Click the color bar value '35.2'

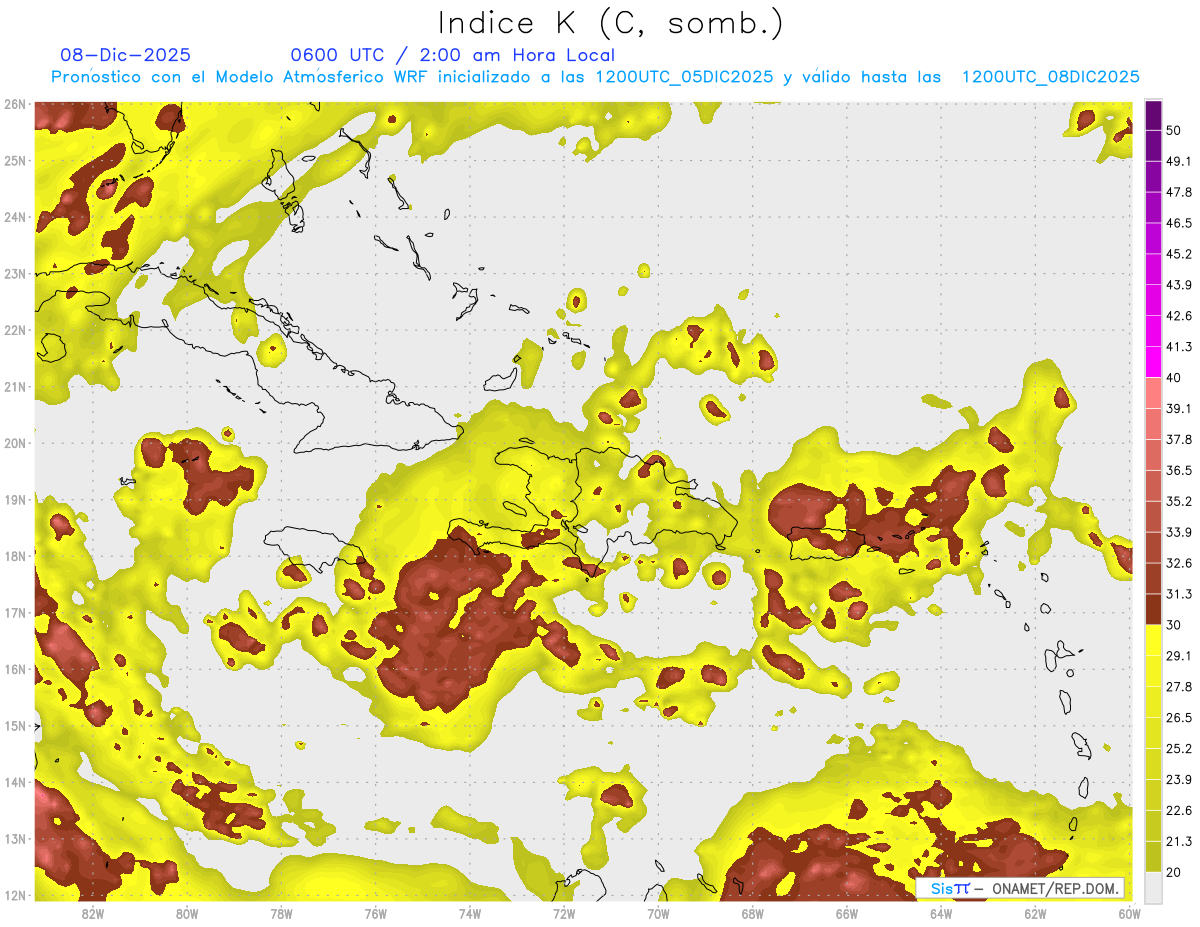(x=1178, y=501)
